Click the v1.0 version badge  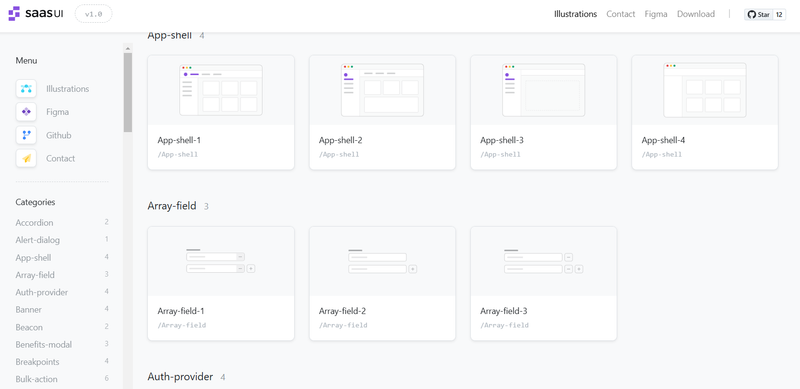point(93,14)
